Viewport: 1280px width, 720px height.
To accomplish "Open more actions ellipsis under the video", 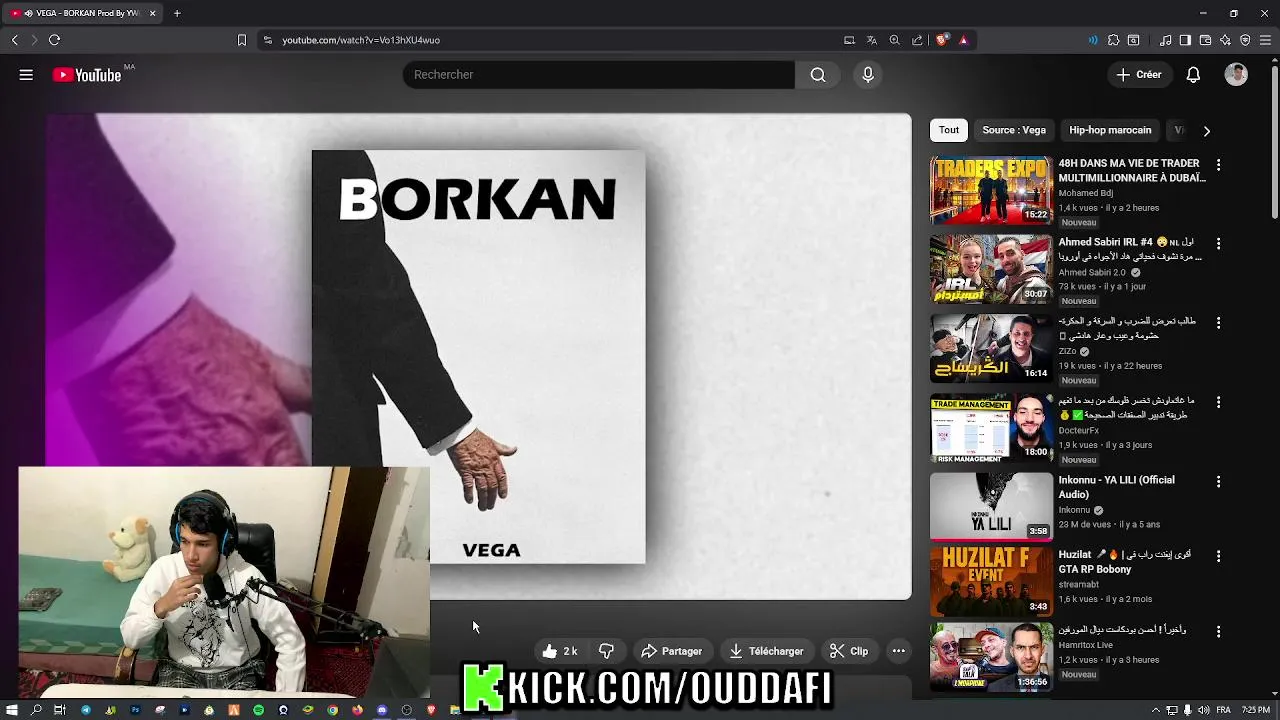I will pyautogui.click(x=898, y=651).
